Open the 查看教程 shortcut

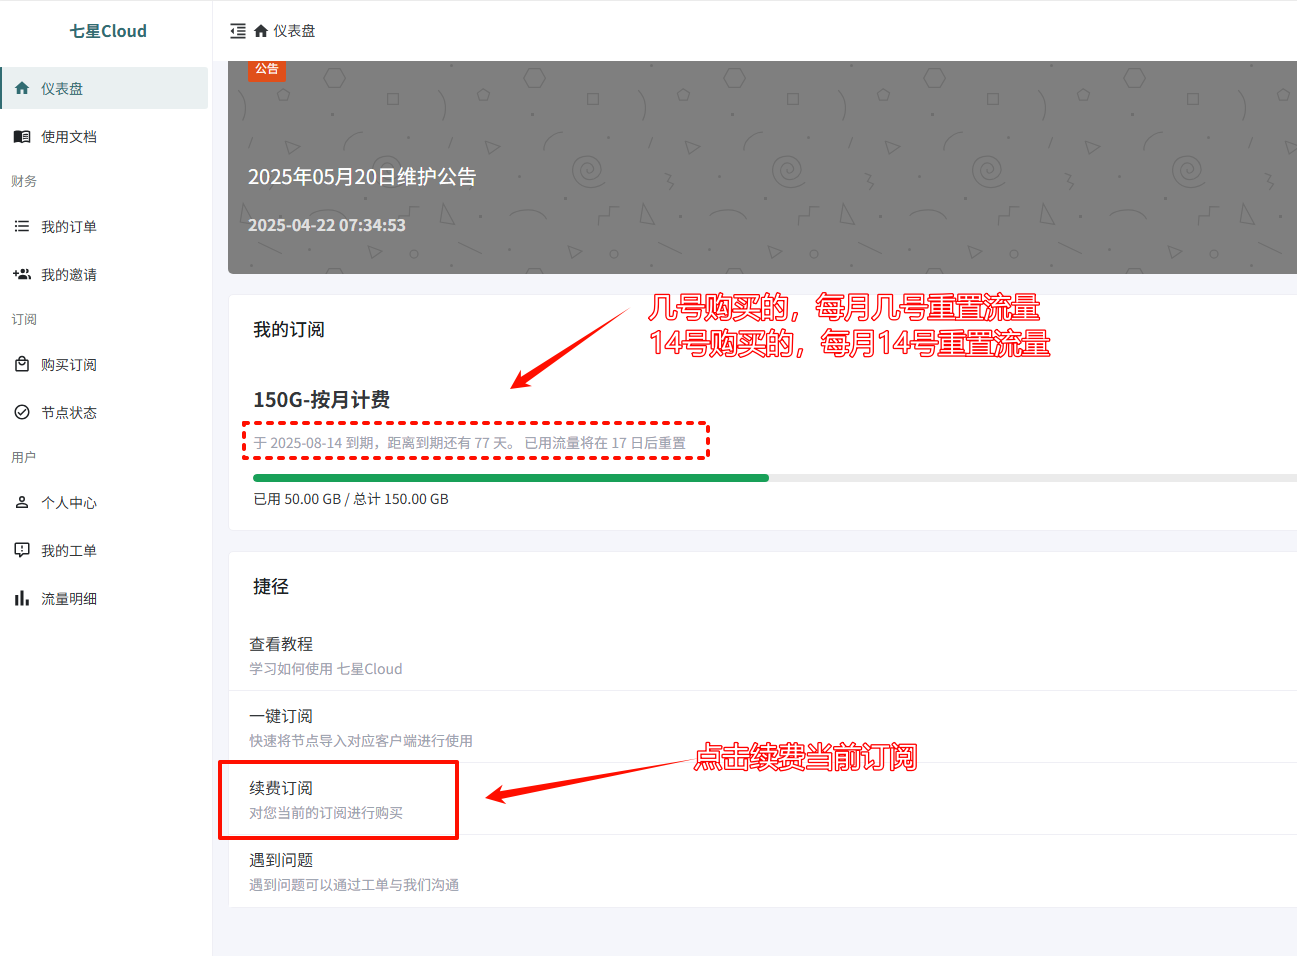763,655
